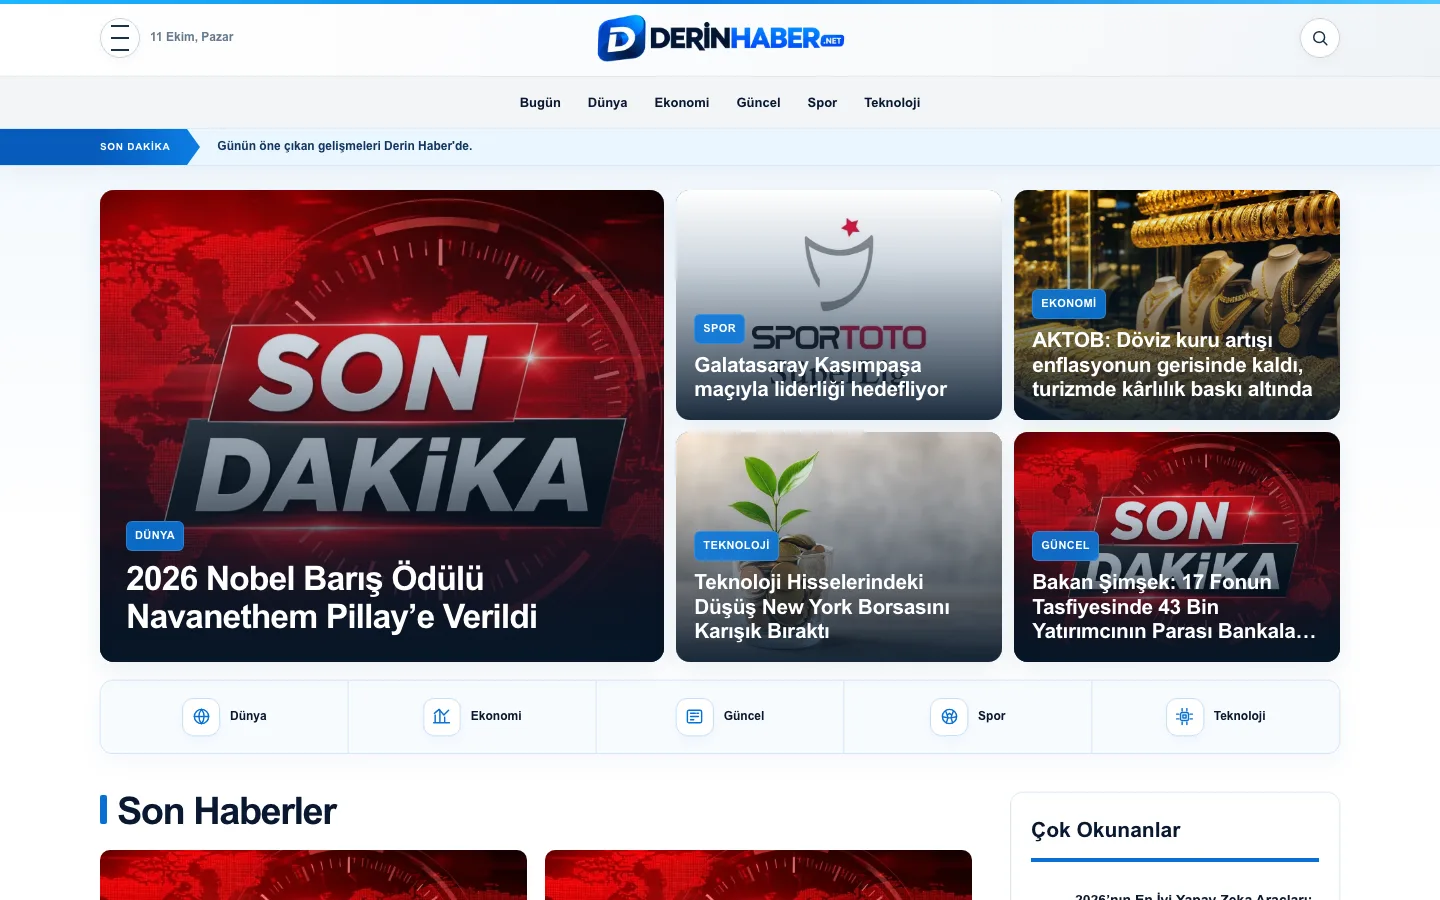The height and width of the screenshot is (900, 1440).
Task: Click the DerinHaber logo
Action: [720, 38]
